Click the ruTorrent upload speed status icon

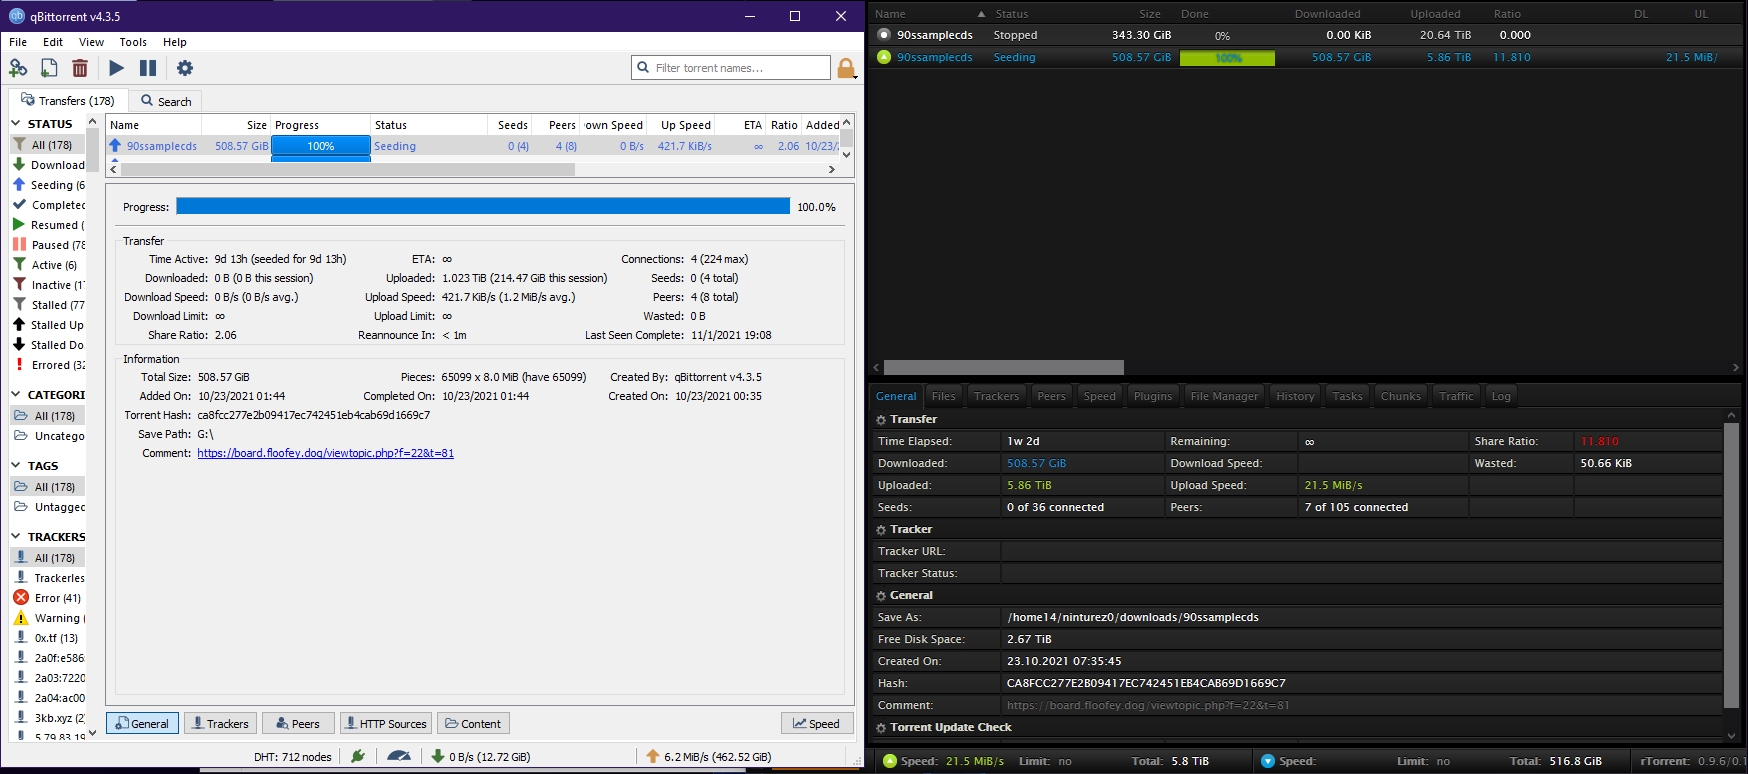click(x=889, y=761)
